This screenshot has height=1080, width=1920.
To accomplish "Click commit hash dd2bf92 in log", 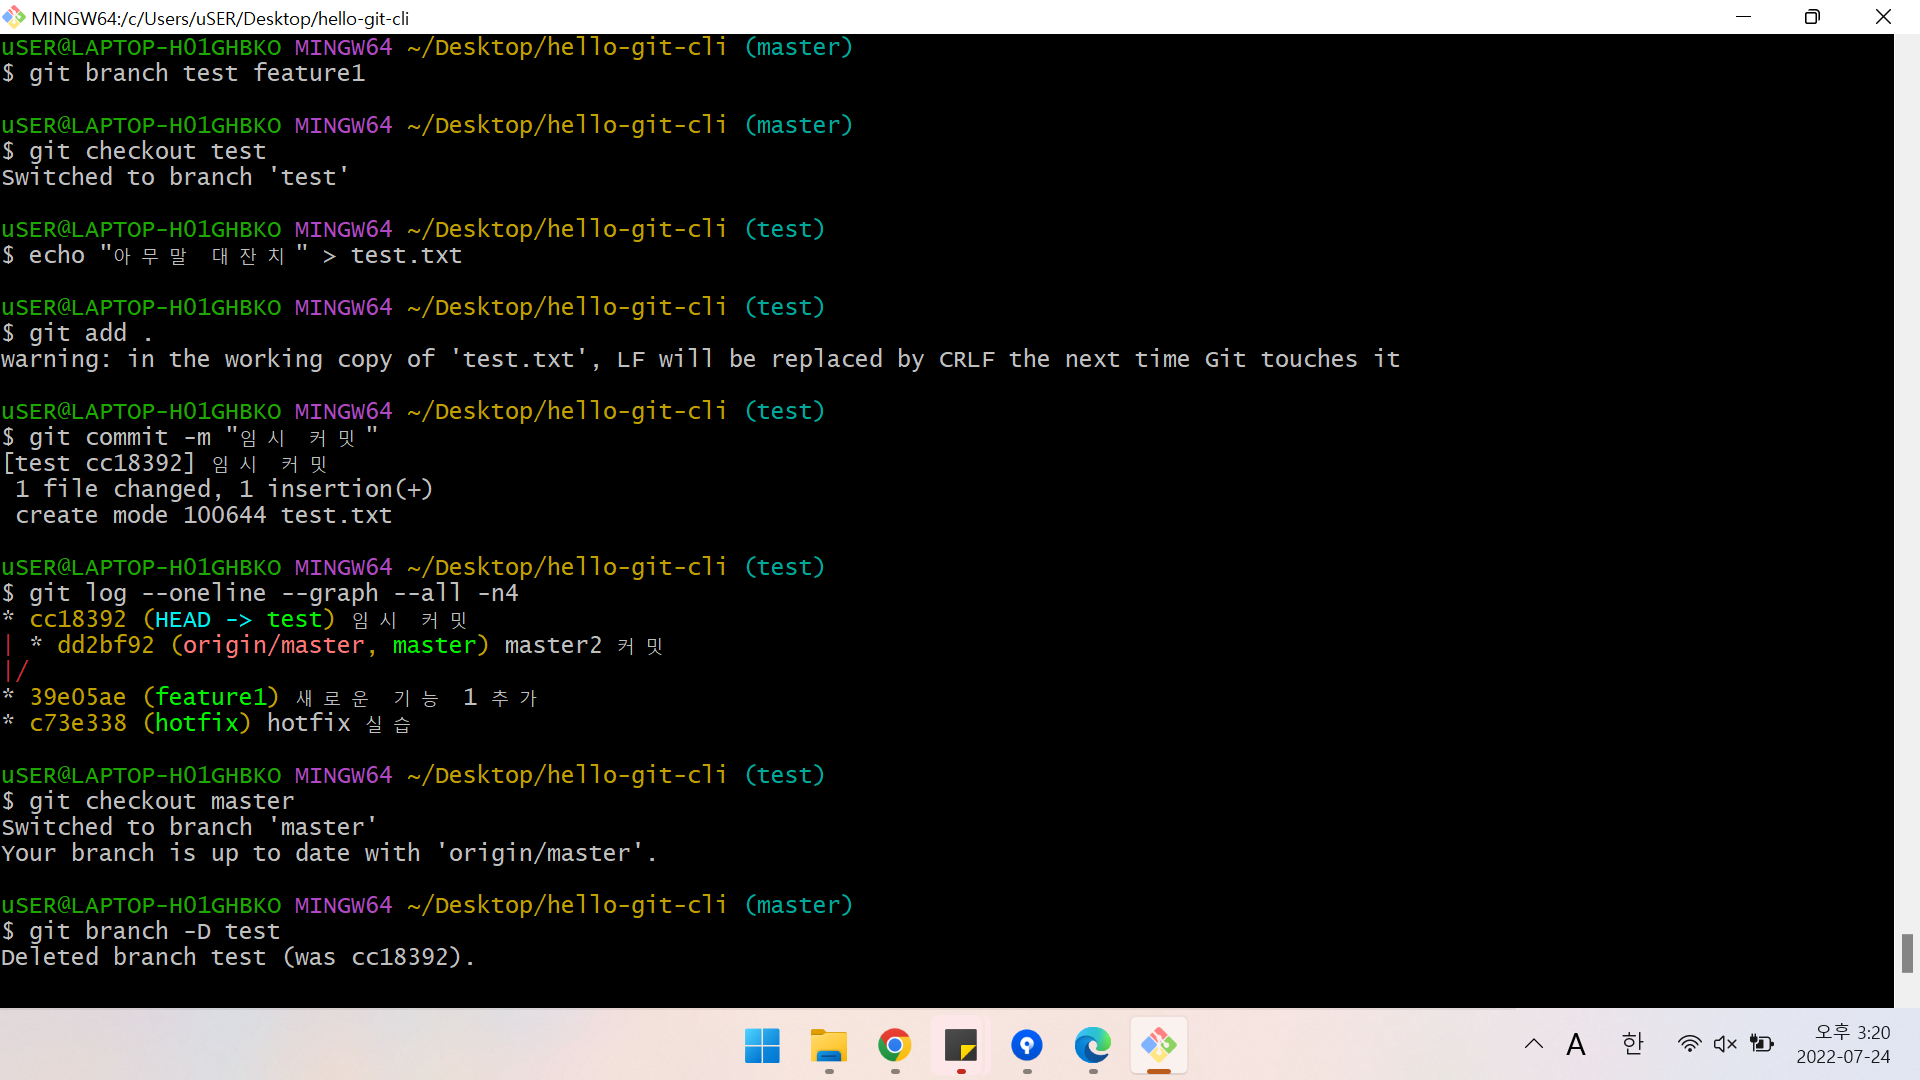I will [106, 645].
